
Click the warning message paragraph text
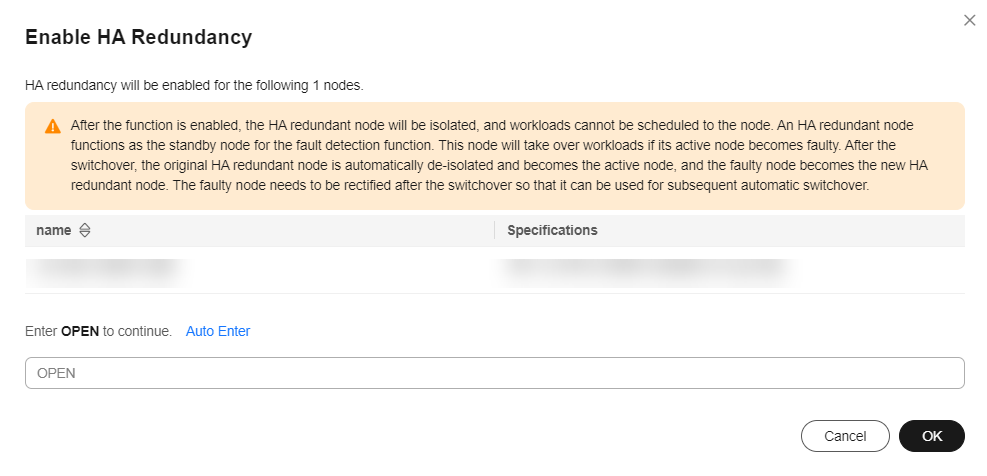pos(499,156)
